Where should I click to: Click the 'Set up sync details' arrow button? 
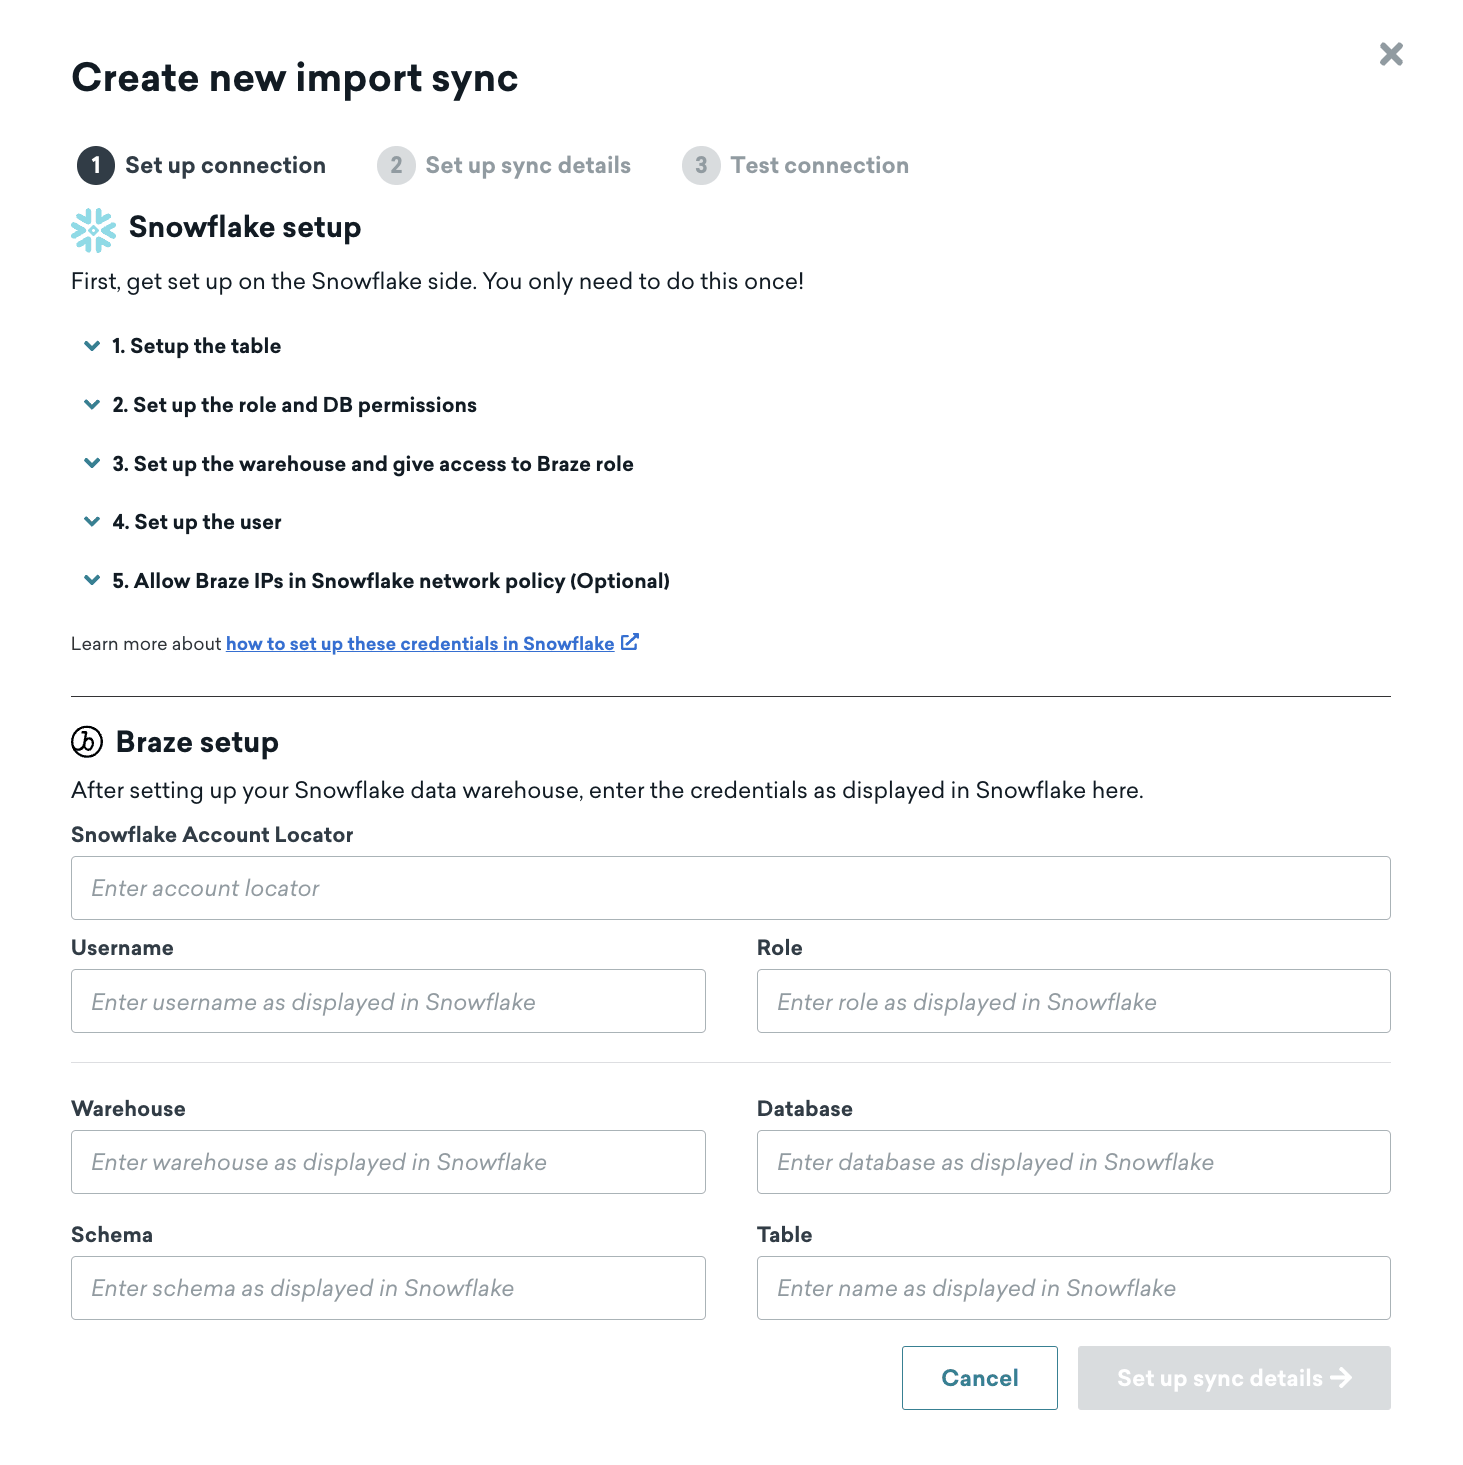1233,1378
